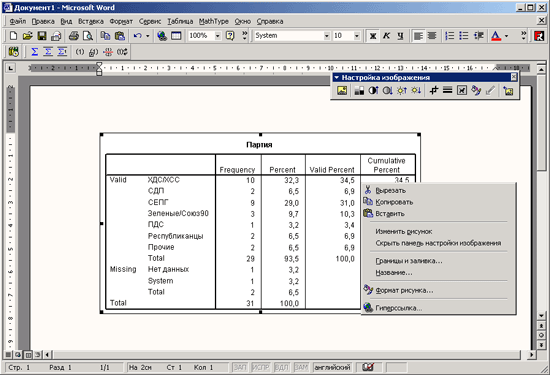Open the MathType menu

(214, 21)
